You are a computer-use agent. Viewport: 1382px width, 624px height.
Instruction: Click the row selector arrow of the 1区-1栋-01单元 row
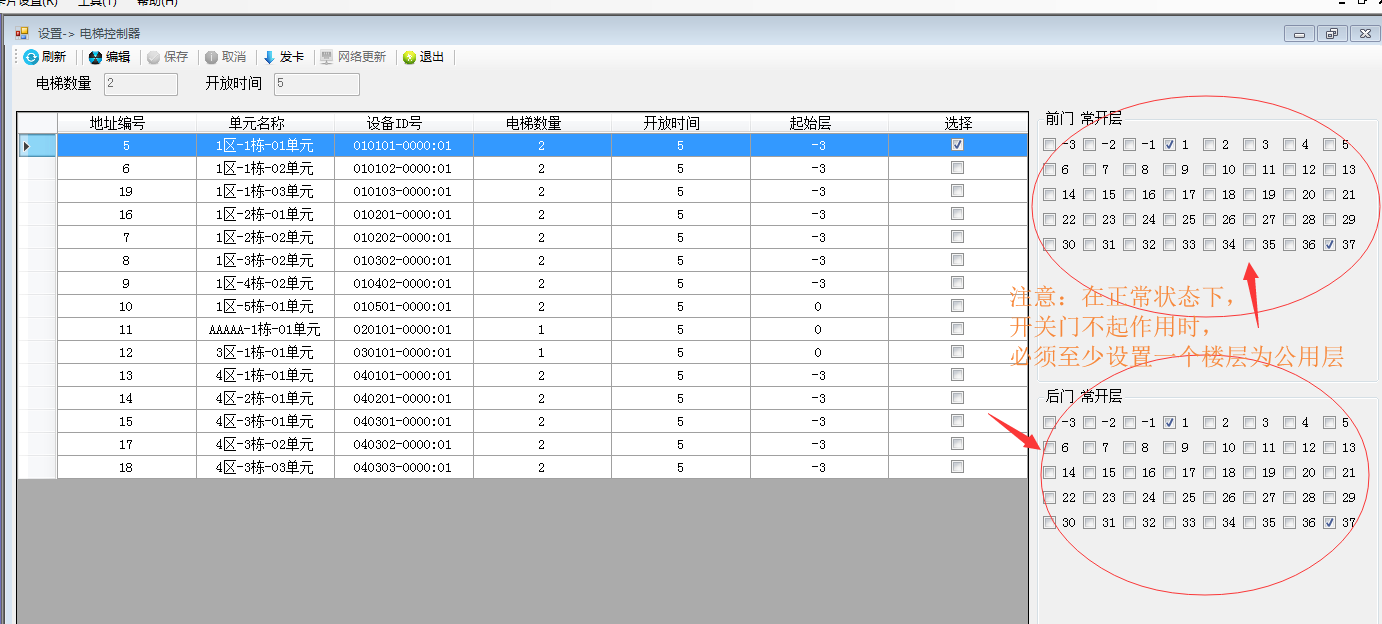tap(27, 146)
